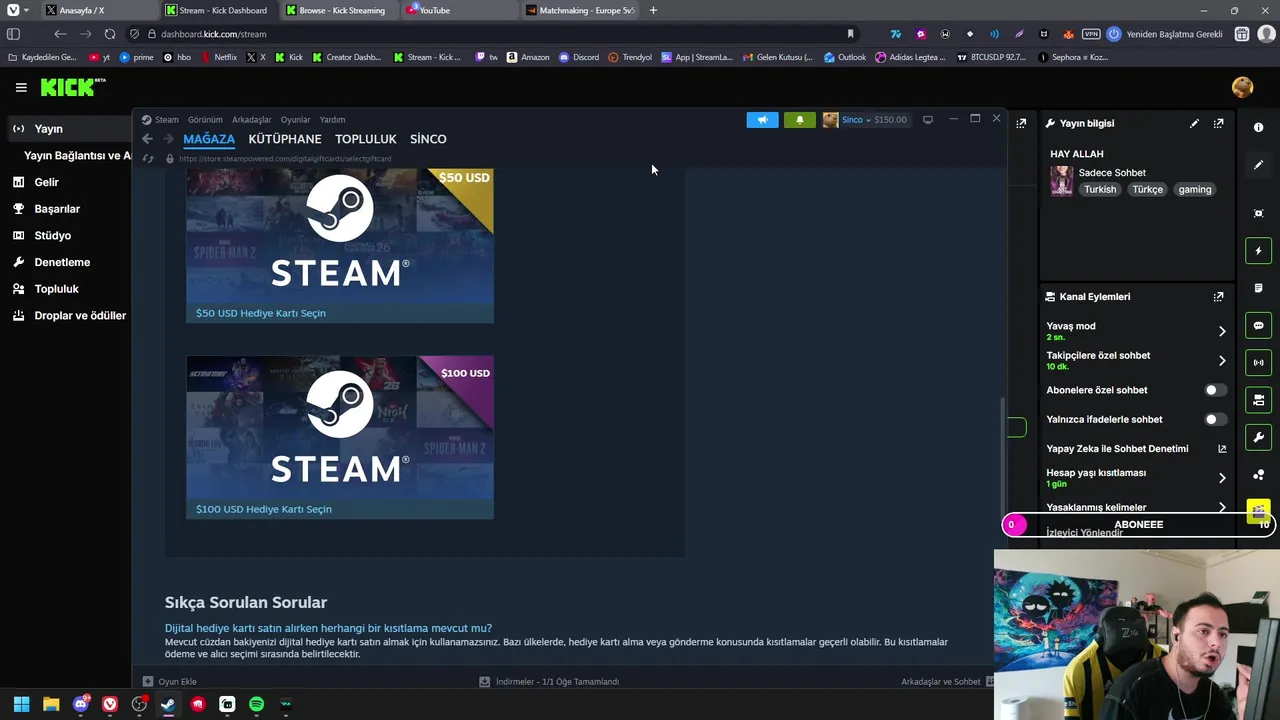
Task: Open İndirmeler downloads status in Steam footer
Action: coord(549,682)
